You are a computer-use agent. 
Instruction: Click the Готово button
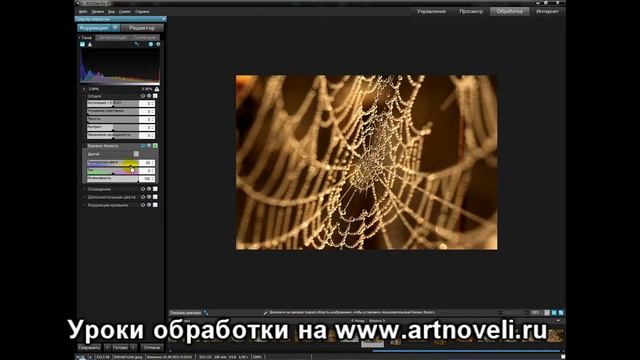coord(120,347)
